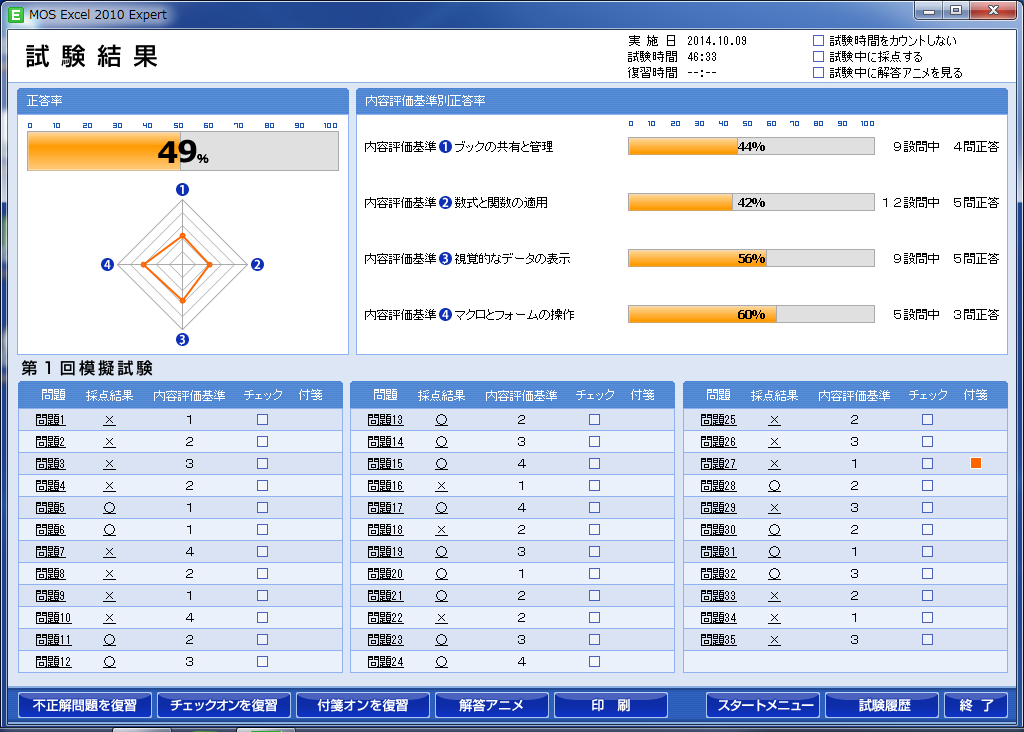1024x732 pixels.
Task: Click the ○ result mark for 問題5
Action: (x=110, y=508)
